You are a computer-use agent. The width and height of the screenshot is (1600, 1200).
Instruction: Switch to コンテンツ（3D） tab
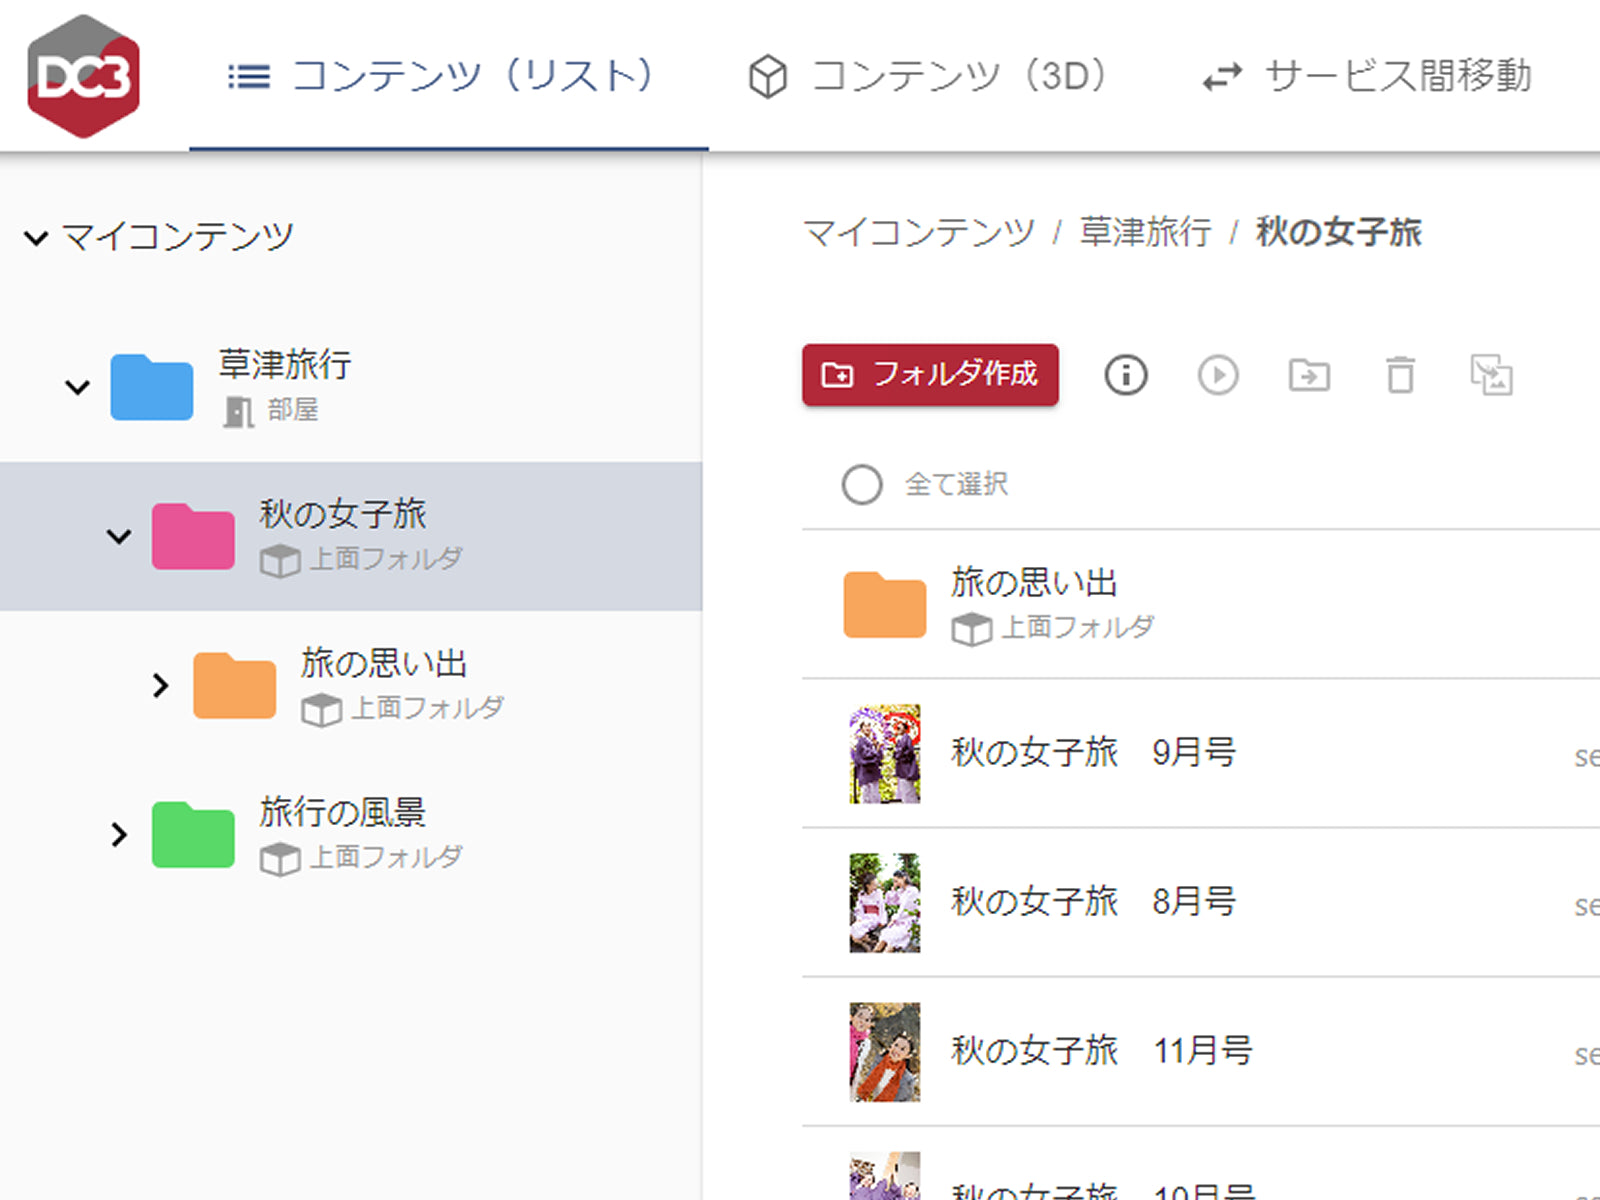pos(927,76)
